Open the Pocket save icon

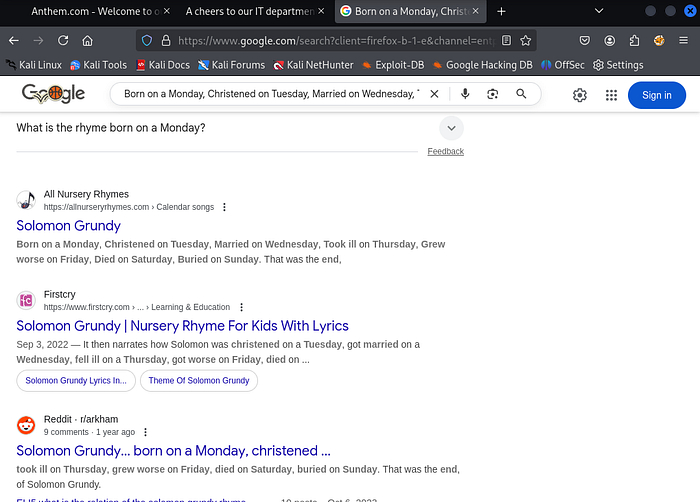584,41
